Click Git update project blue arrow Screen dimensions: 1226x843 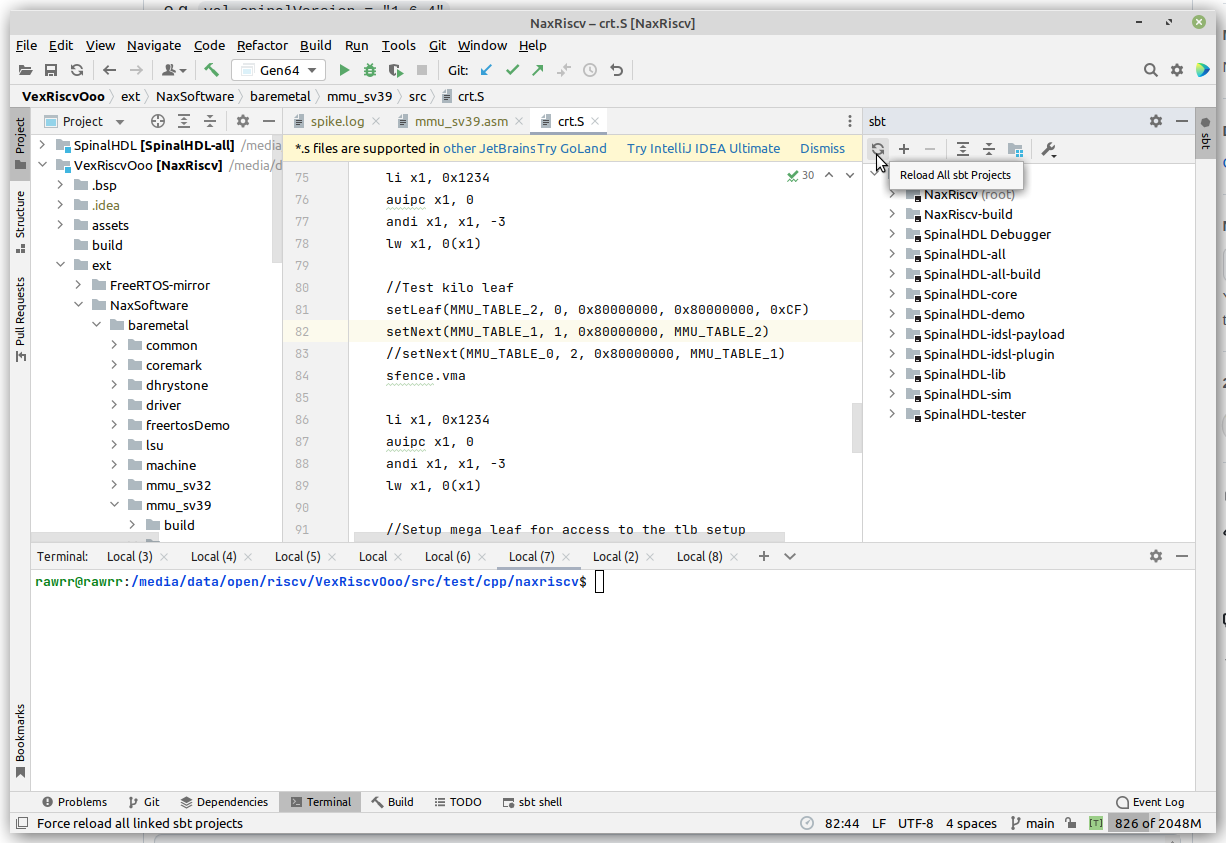[486, 70]
